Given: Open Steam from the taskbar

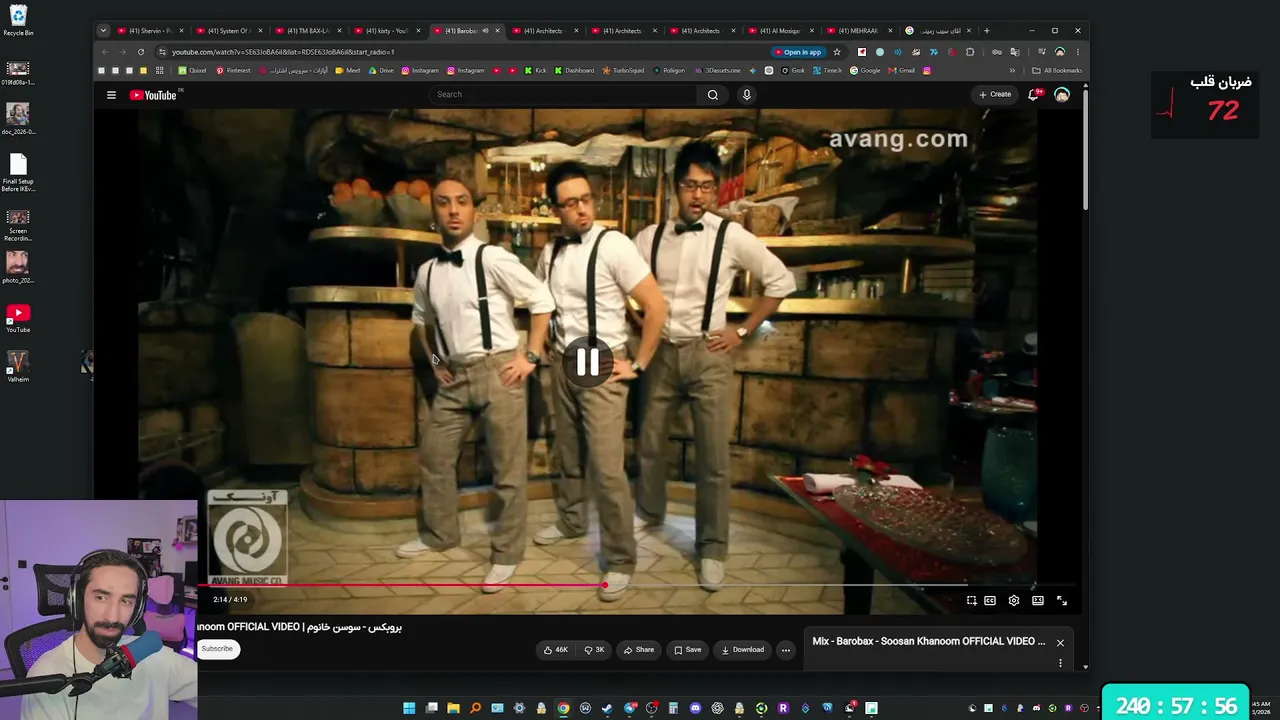Looking at the screenshot, I should 607,708.
